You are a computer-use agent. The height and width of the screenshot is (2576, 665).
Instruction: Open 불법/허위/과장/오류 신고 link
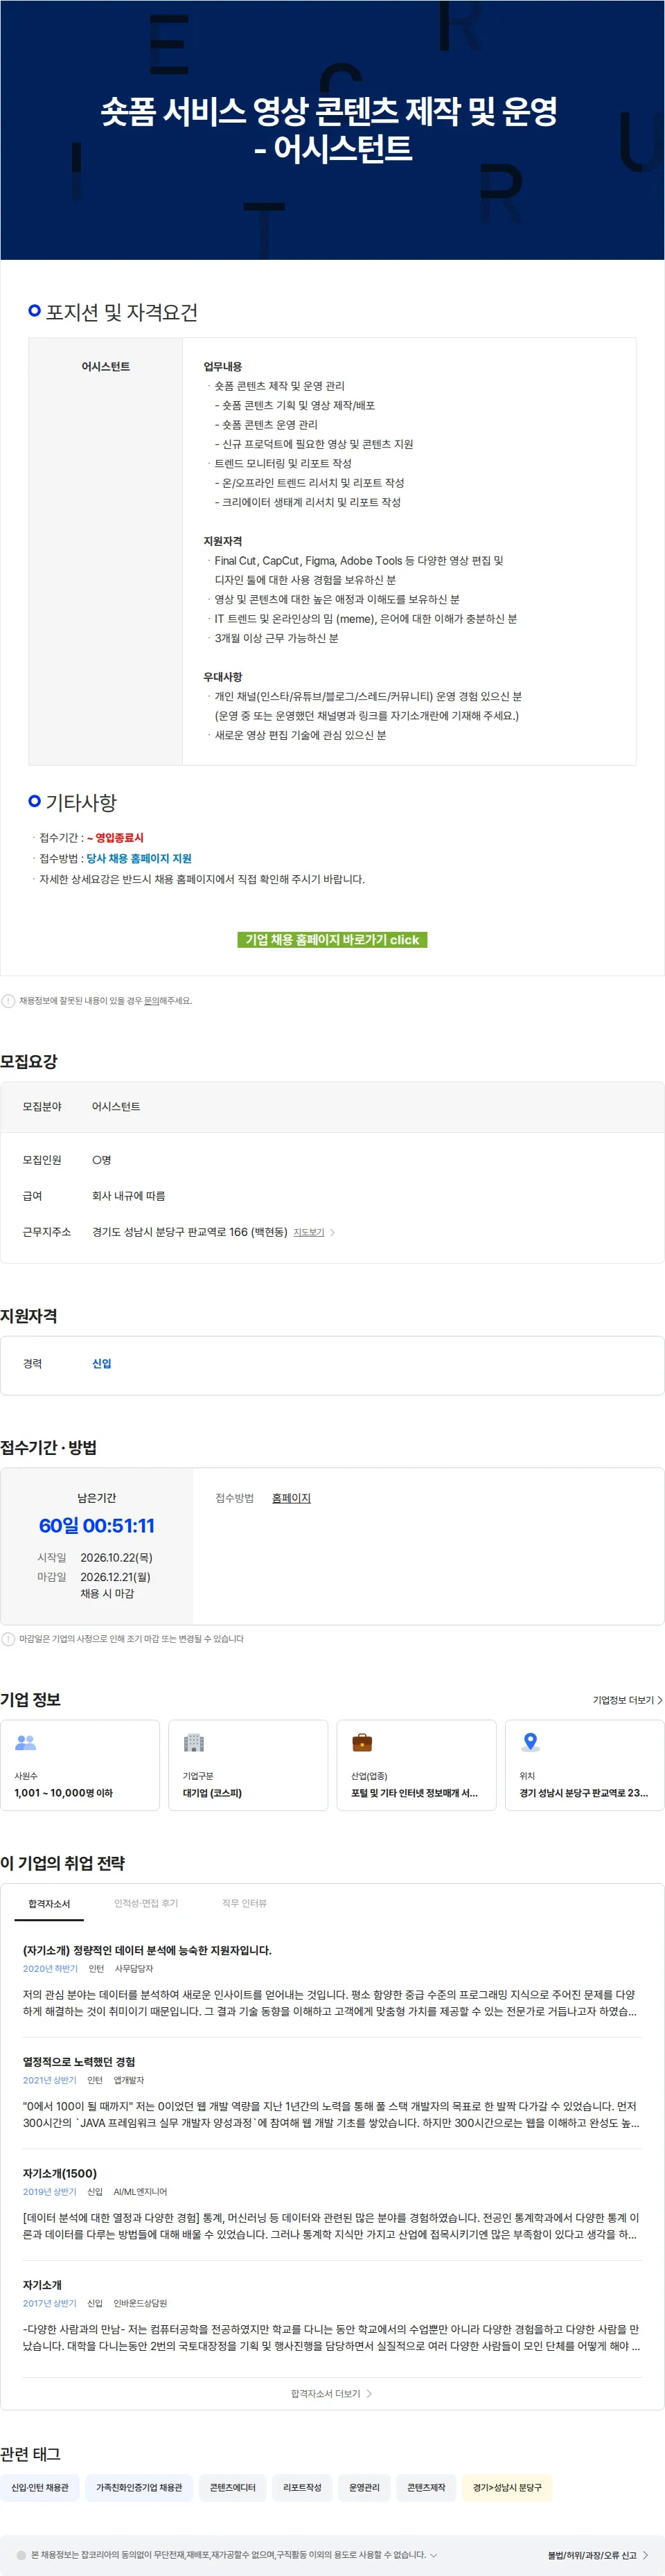pyautogui.click(x=598, y=2555)
